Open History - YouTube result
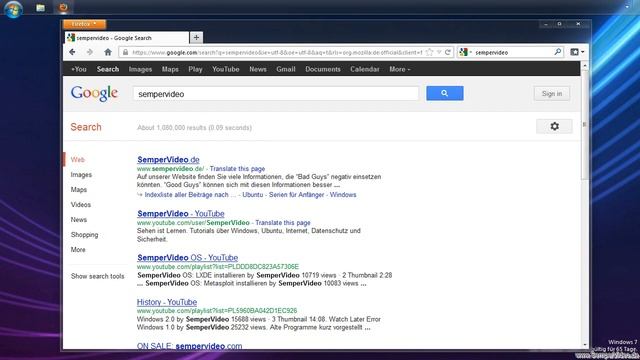The image size is (640, 360). [167, 302]
